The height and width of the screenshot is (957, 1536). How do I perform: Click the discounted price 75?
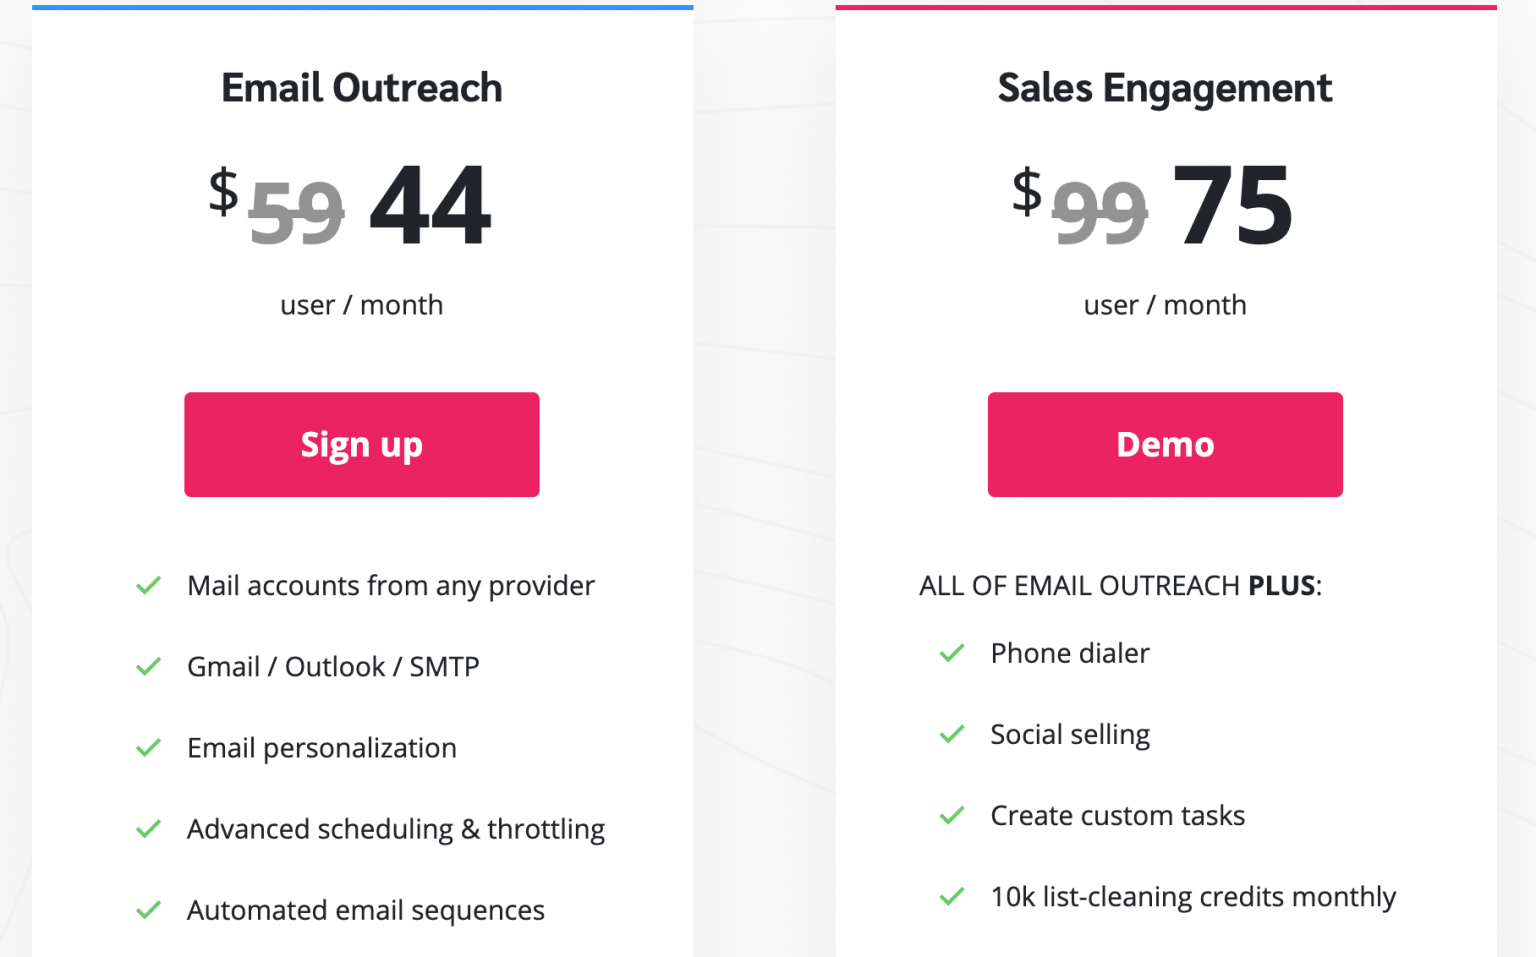(1233, 207)
